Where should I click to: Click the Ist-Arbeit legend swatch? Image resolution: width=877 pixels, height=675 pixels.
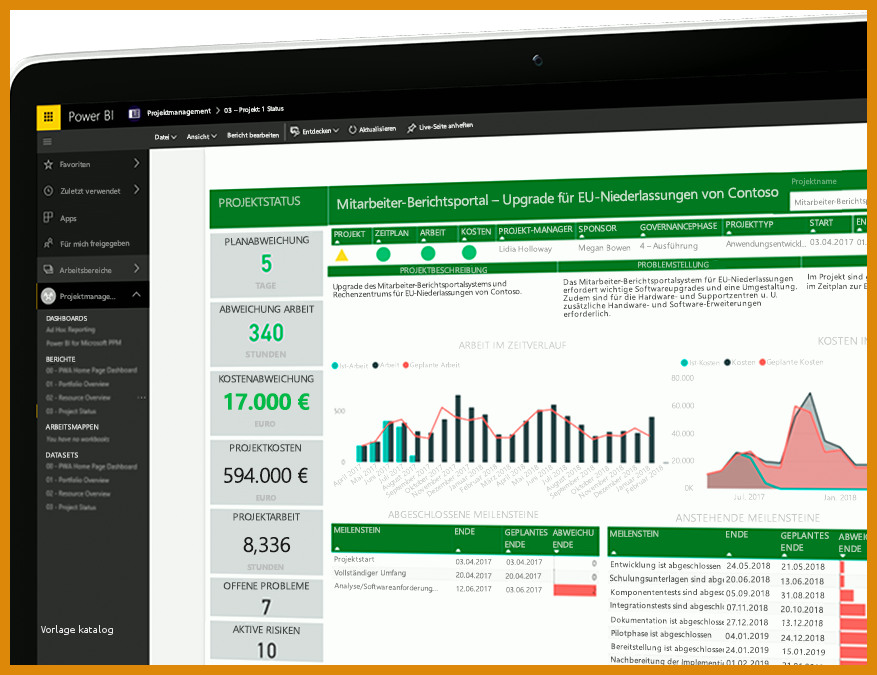tap(334, 366)
